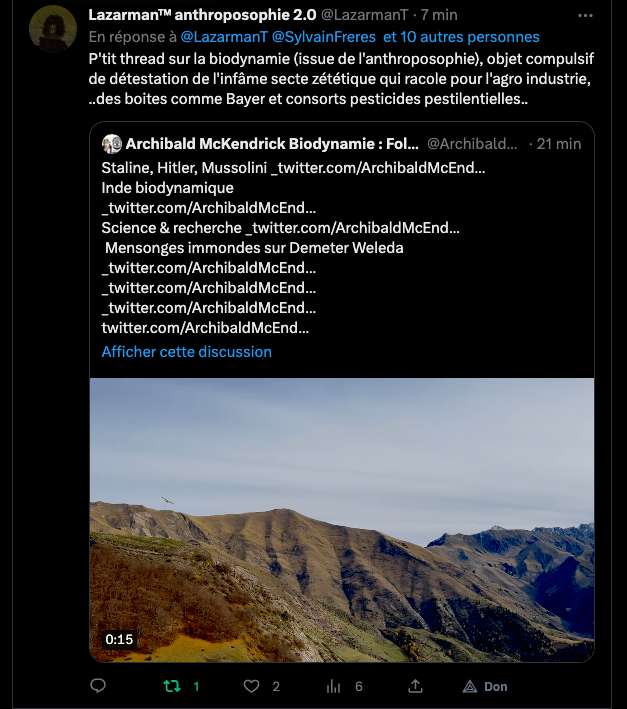This screenshot has height=709, width=627.
Task: Open the view analytics bar chart icon
Action: [x=333, y=686]
